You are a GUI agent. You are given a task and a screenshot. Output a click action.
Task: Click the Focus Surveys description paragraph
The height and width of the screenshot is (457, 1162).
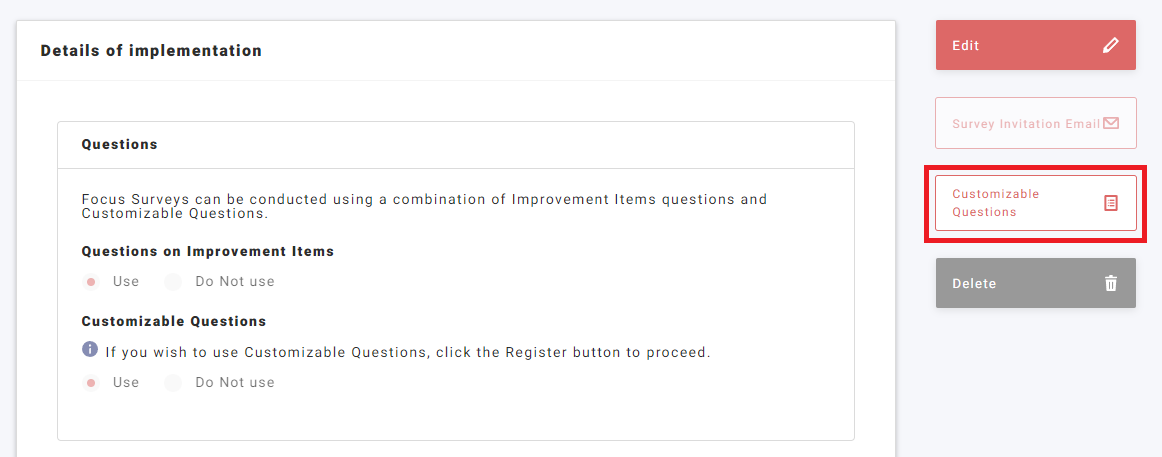click(x=424, y=206)
